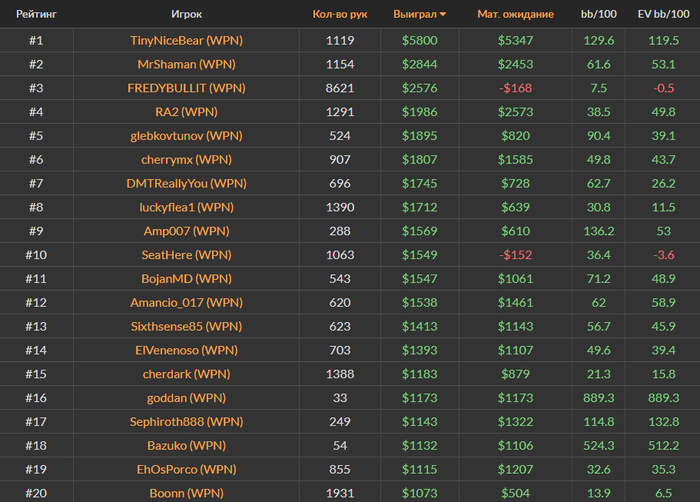Open Amancio_017 (WPN) player link
The image size is (700, 502).
point(187,302)
